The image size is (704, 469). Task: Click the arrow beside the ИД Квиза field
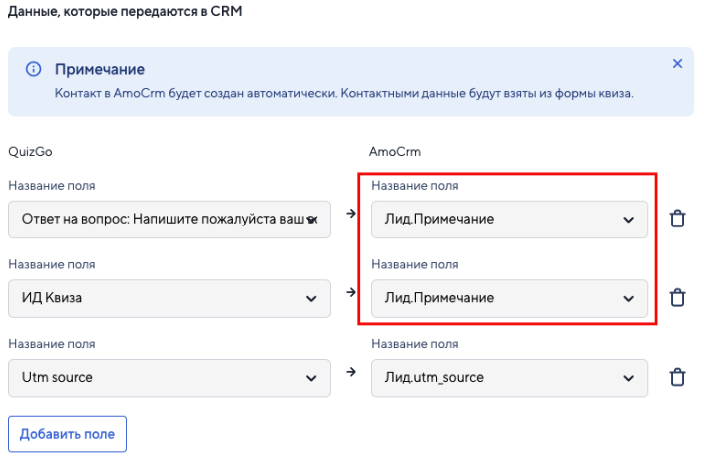coord(349,292)
